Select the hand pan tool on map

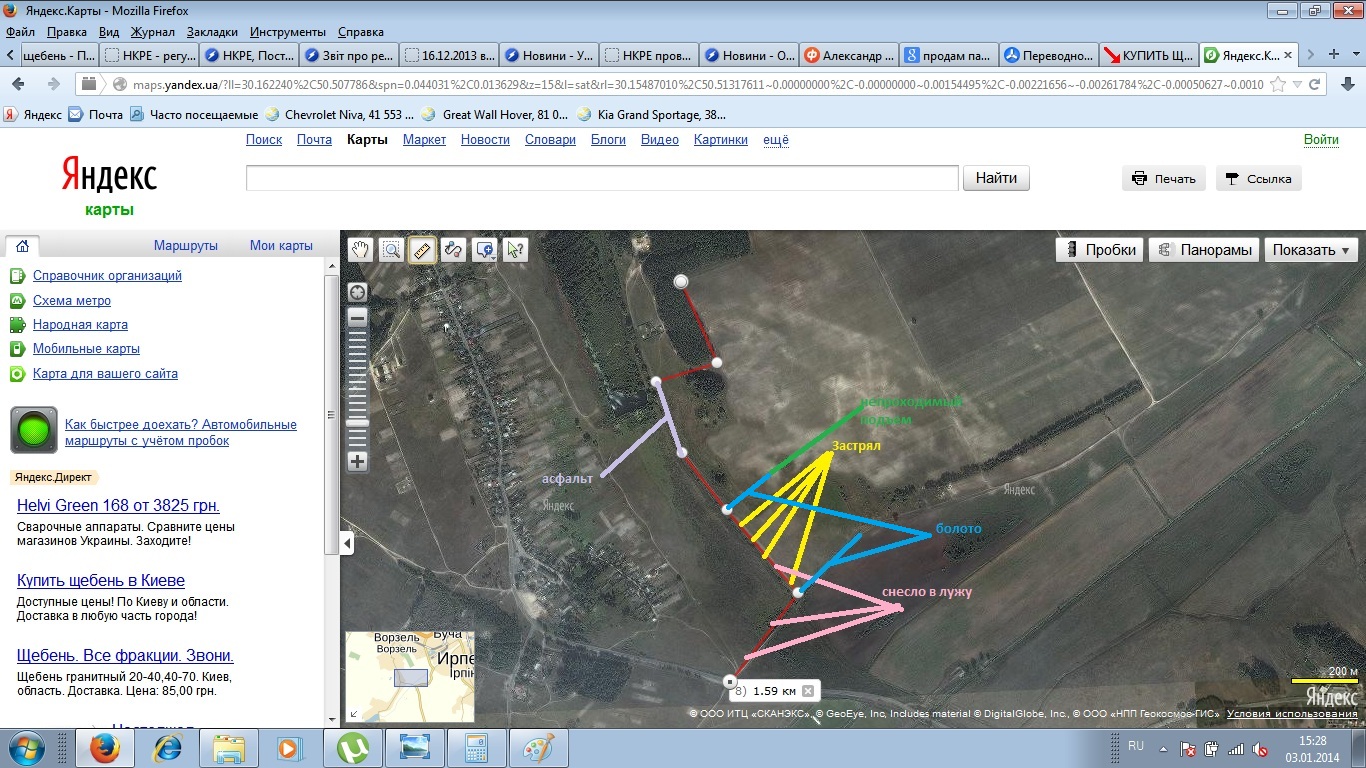(360, 250)
